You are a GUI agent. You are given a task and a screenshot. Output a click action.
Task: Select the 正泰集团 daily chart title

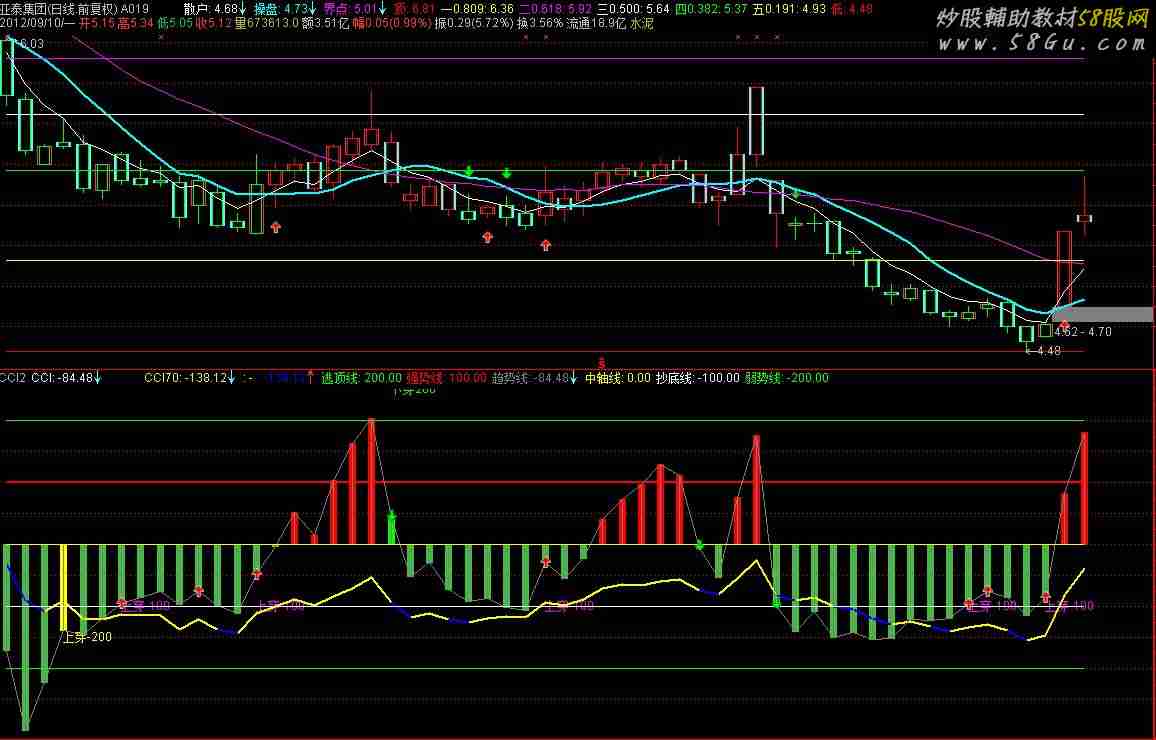(x=58, y=9)
